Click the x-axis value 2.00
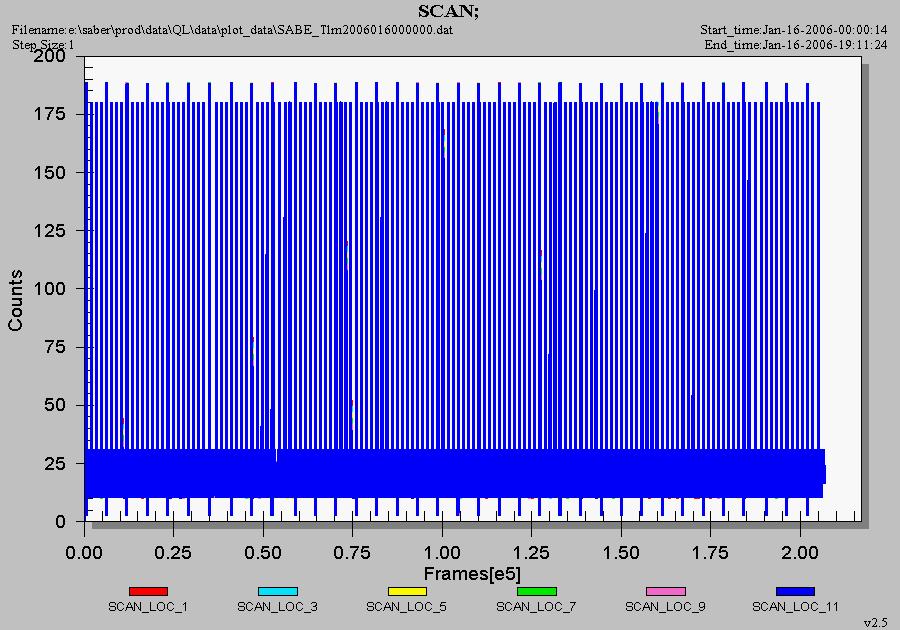The height and width of the screenshot is (630, 900). [800, 553]
